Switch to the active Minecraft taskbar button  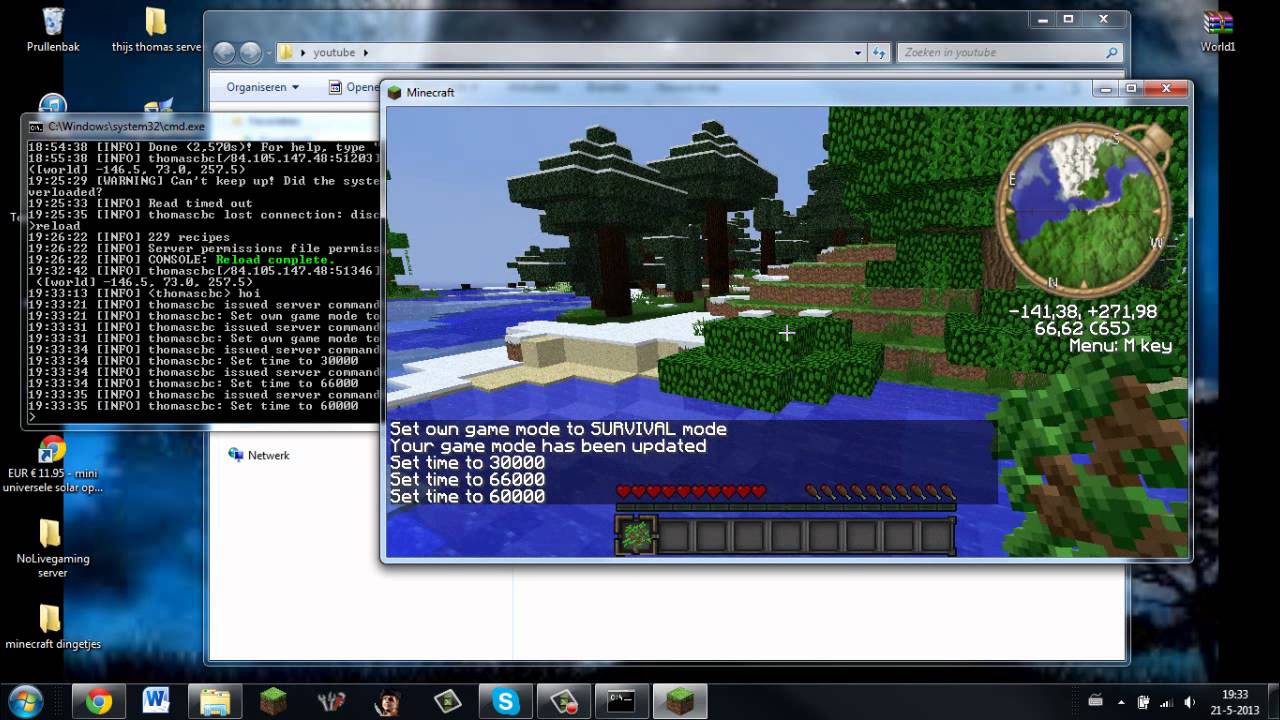point(680,701)
